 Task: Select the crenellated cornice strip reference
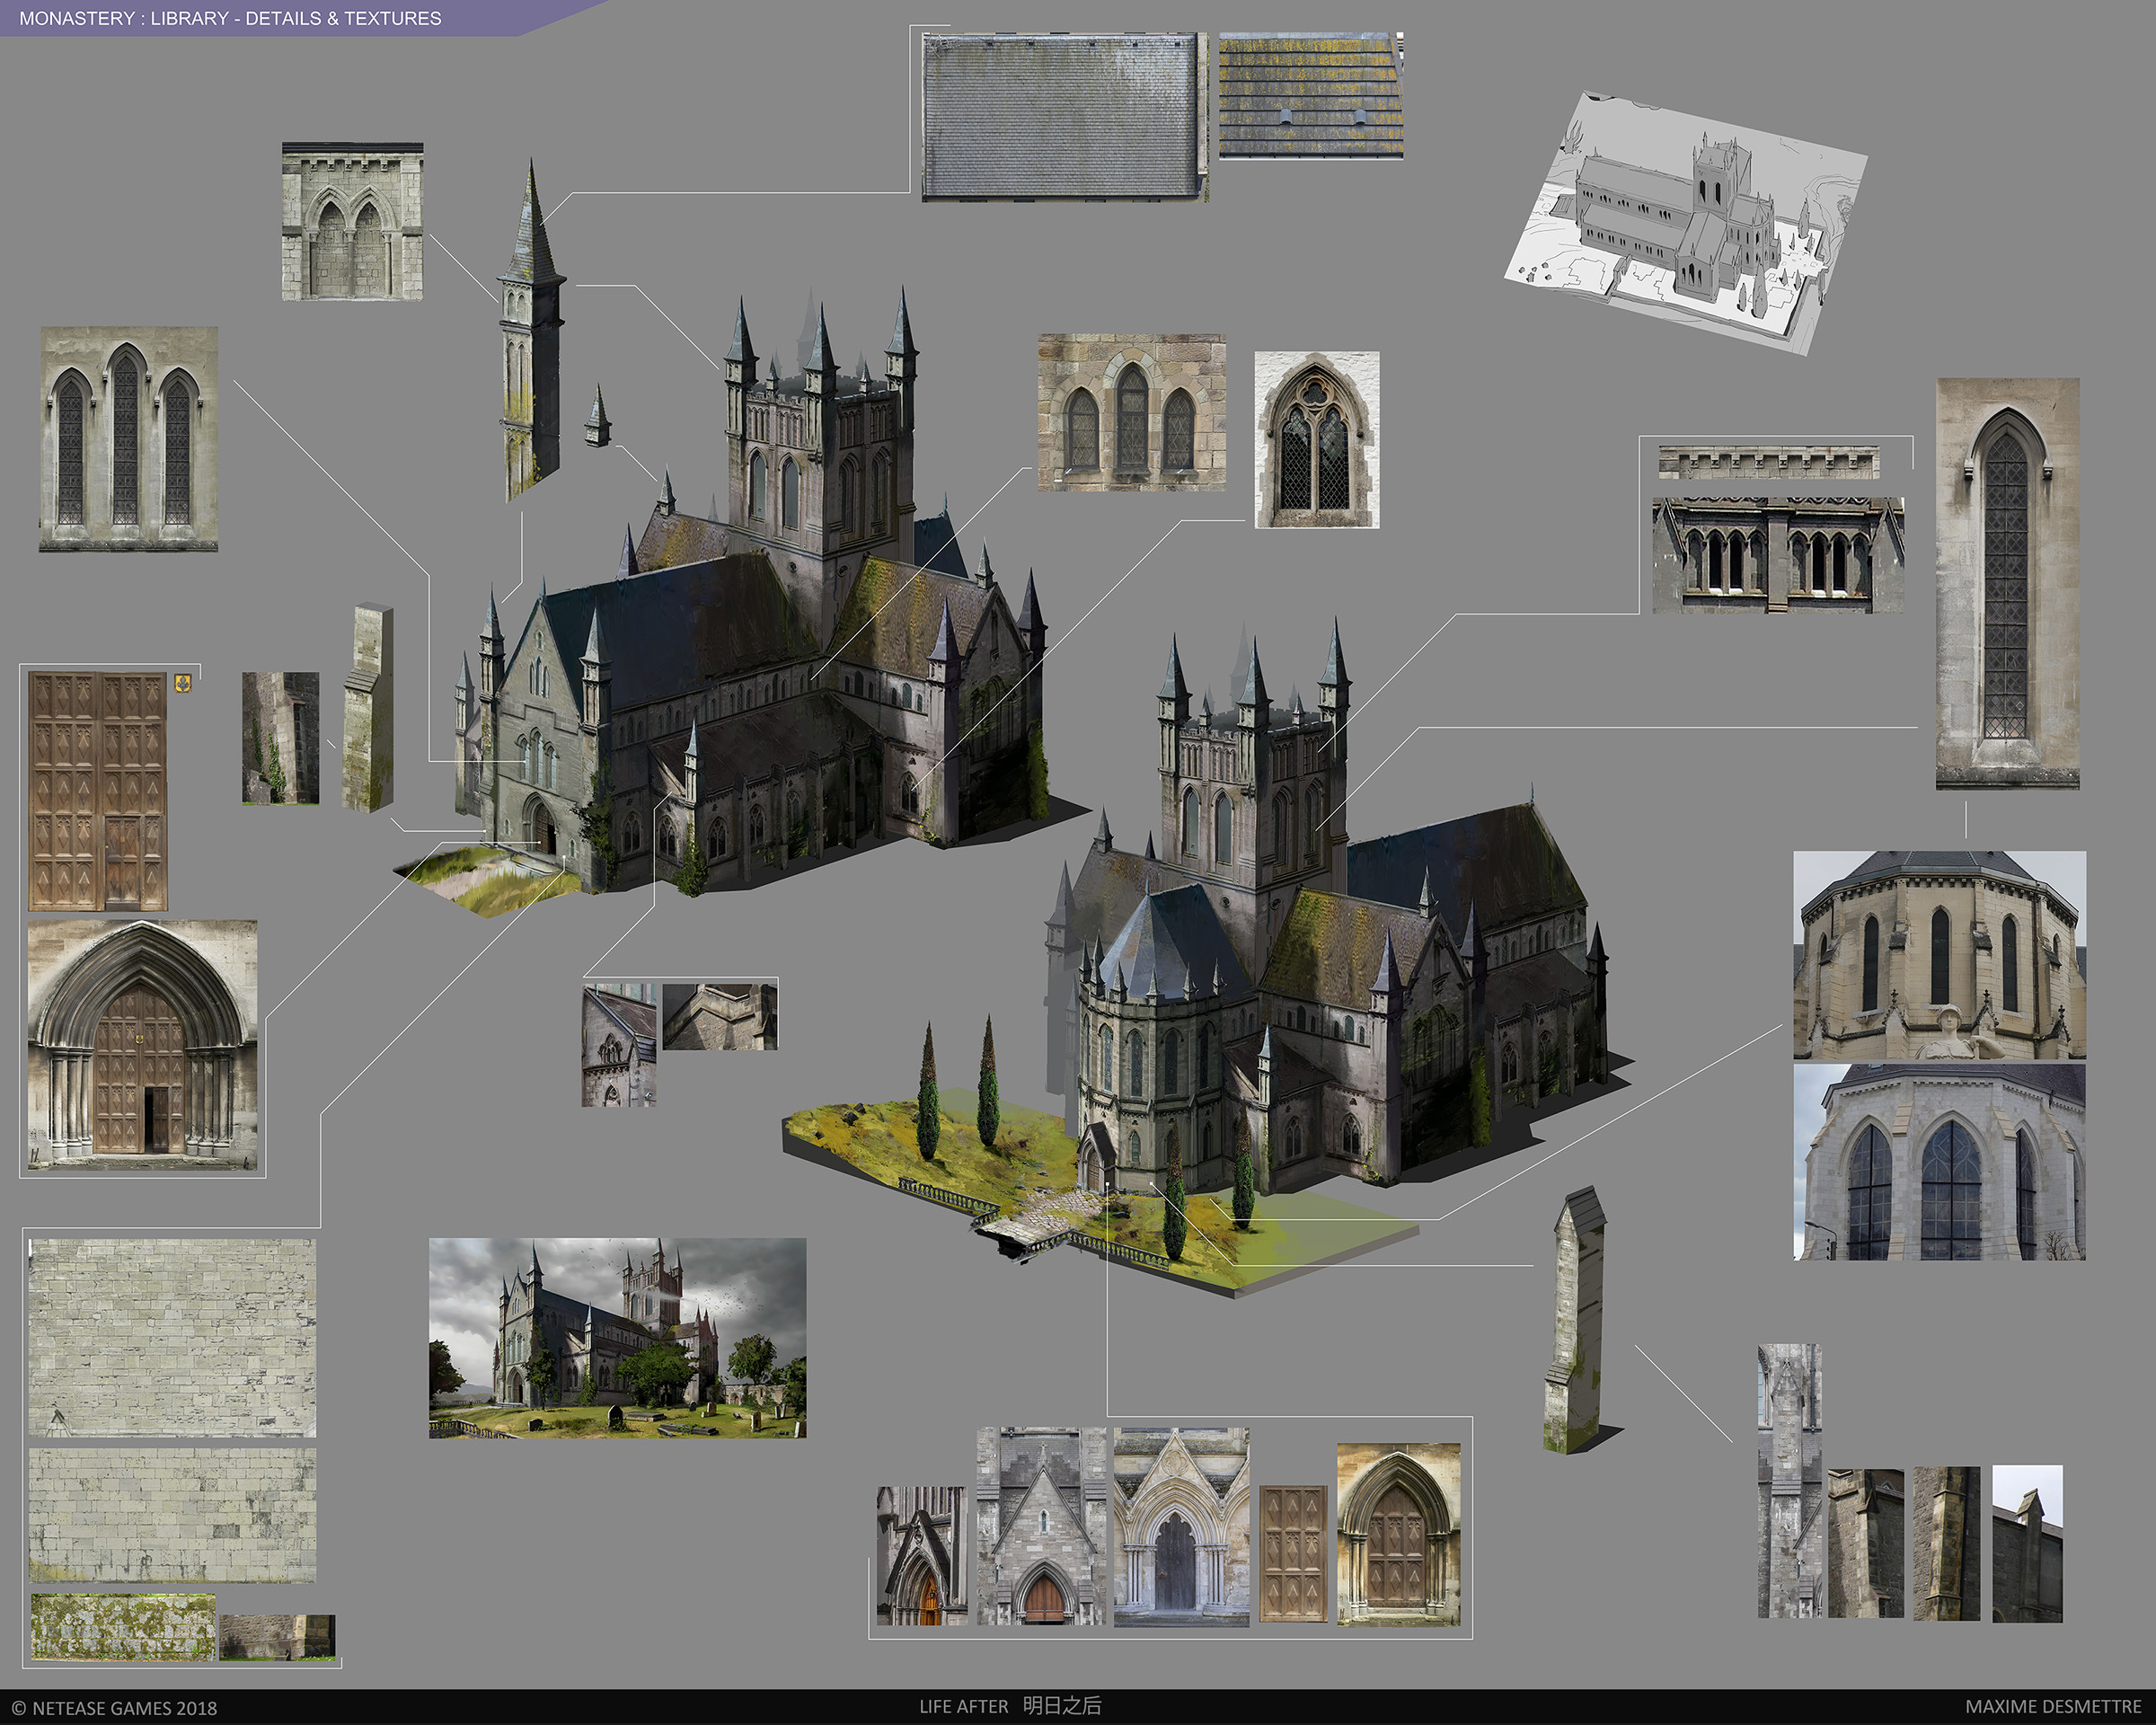click(x=1768, y=462)
